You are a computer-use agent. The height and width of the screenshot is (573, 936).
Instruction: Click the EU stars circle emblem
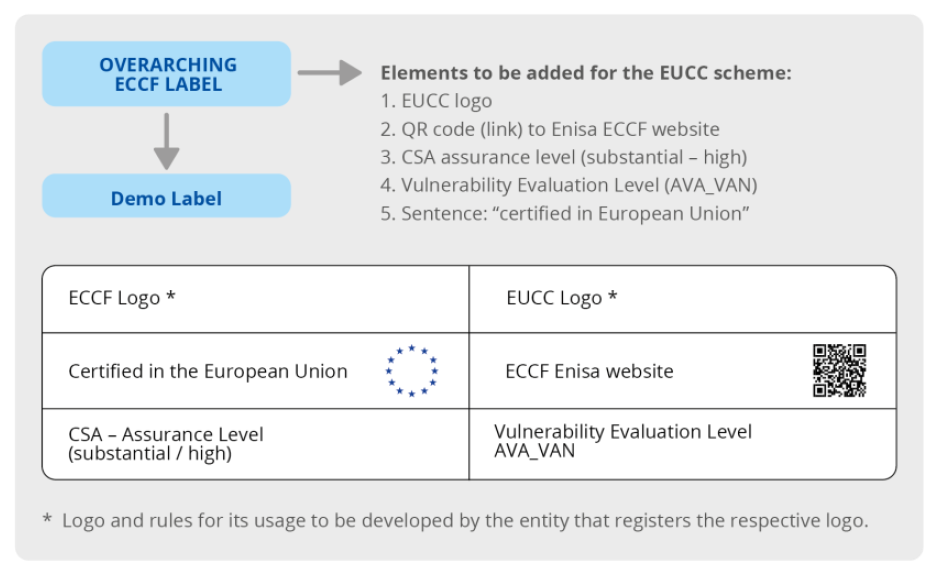(412, 371)
